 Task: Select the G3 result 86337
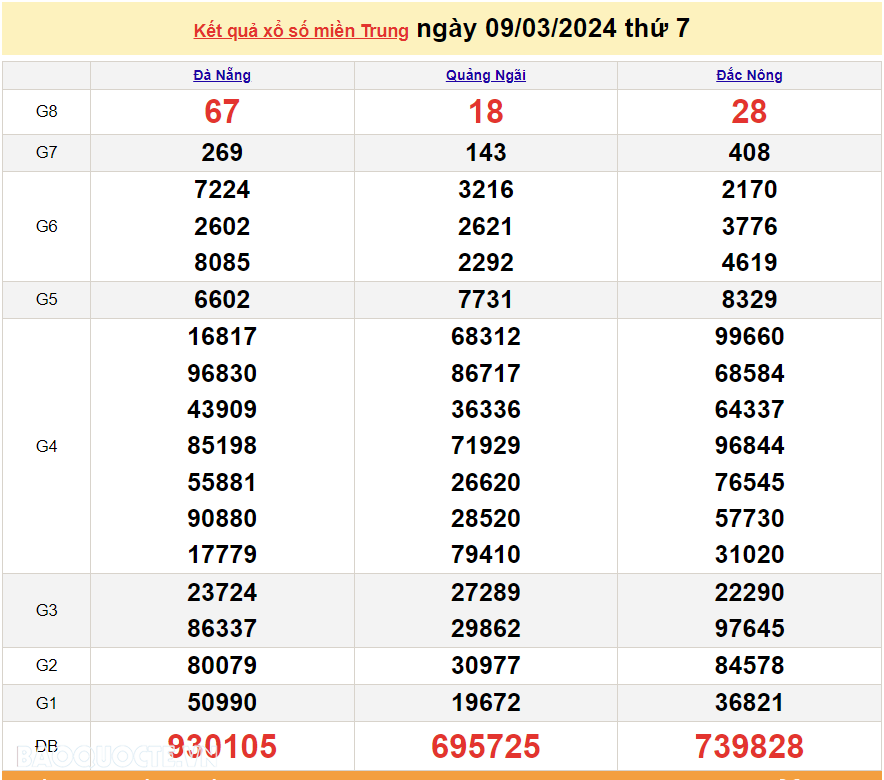pyautogui.click(x=222, y=629)
